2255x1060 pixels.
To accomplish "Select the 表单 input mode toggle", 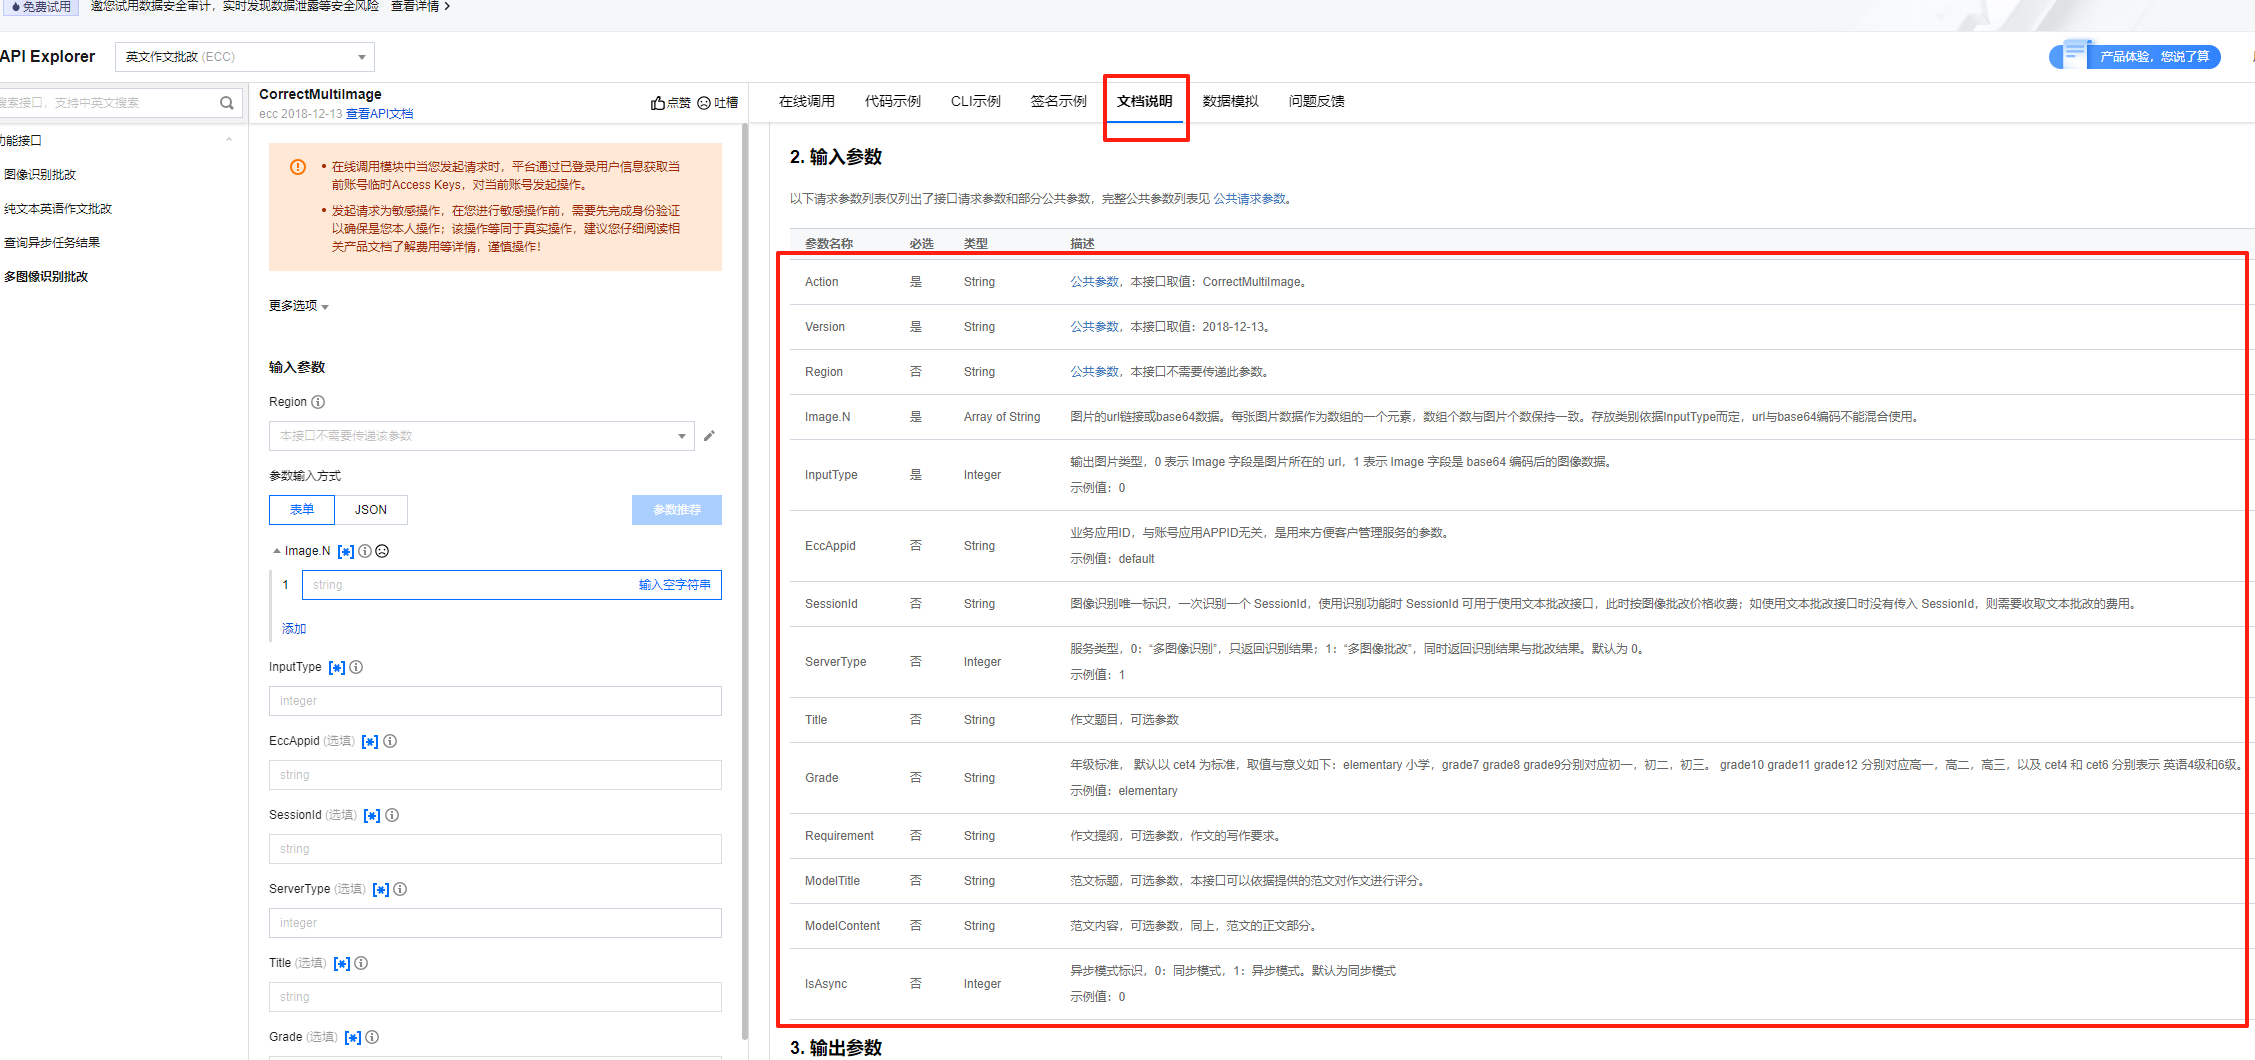I will pos(302,510).
